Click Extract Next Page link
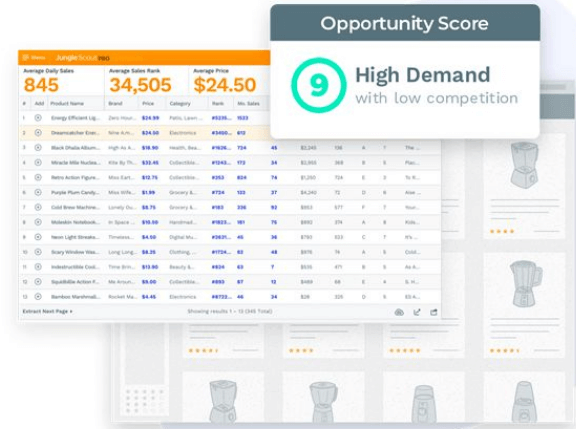 pyautogui.click(x=47, y=311)
